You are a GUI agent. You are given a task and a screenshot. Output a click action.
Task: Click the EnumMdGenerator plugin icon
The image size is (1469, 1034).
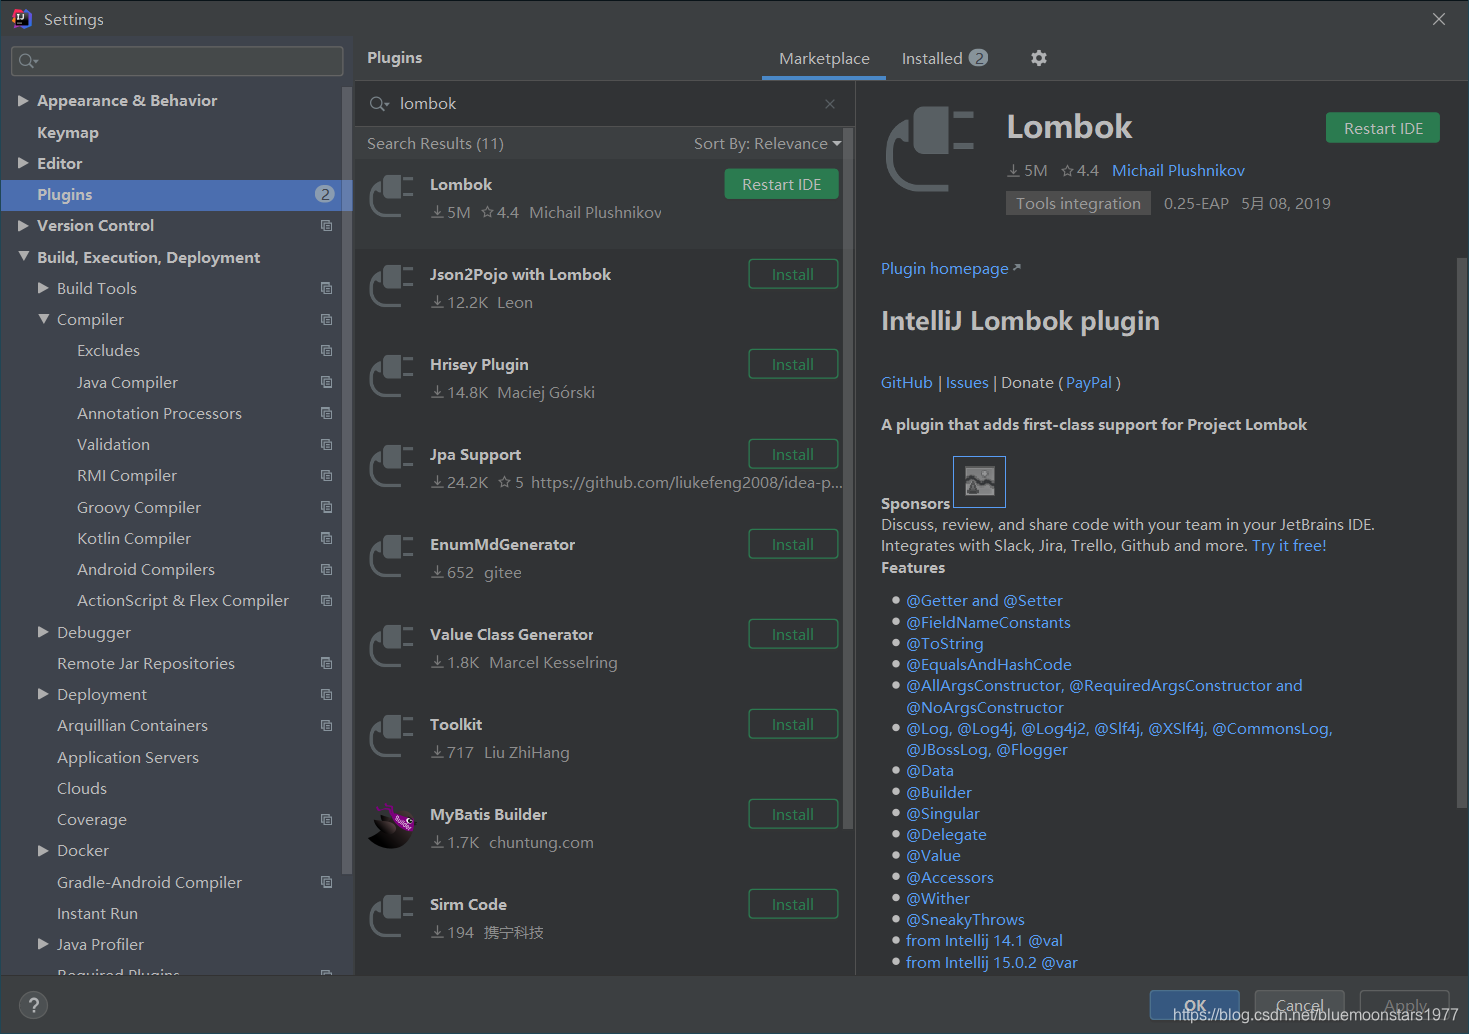coord(391,556)
